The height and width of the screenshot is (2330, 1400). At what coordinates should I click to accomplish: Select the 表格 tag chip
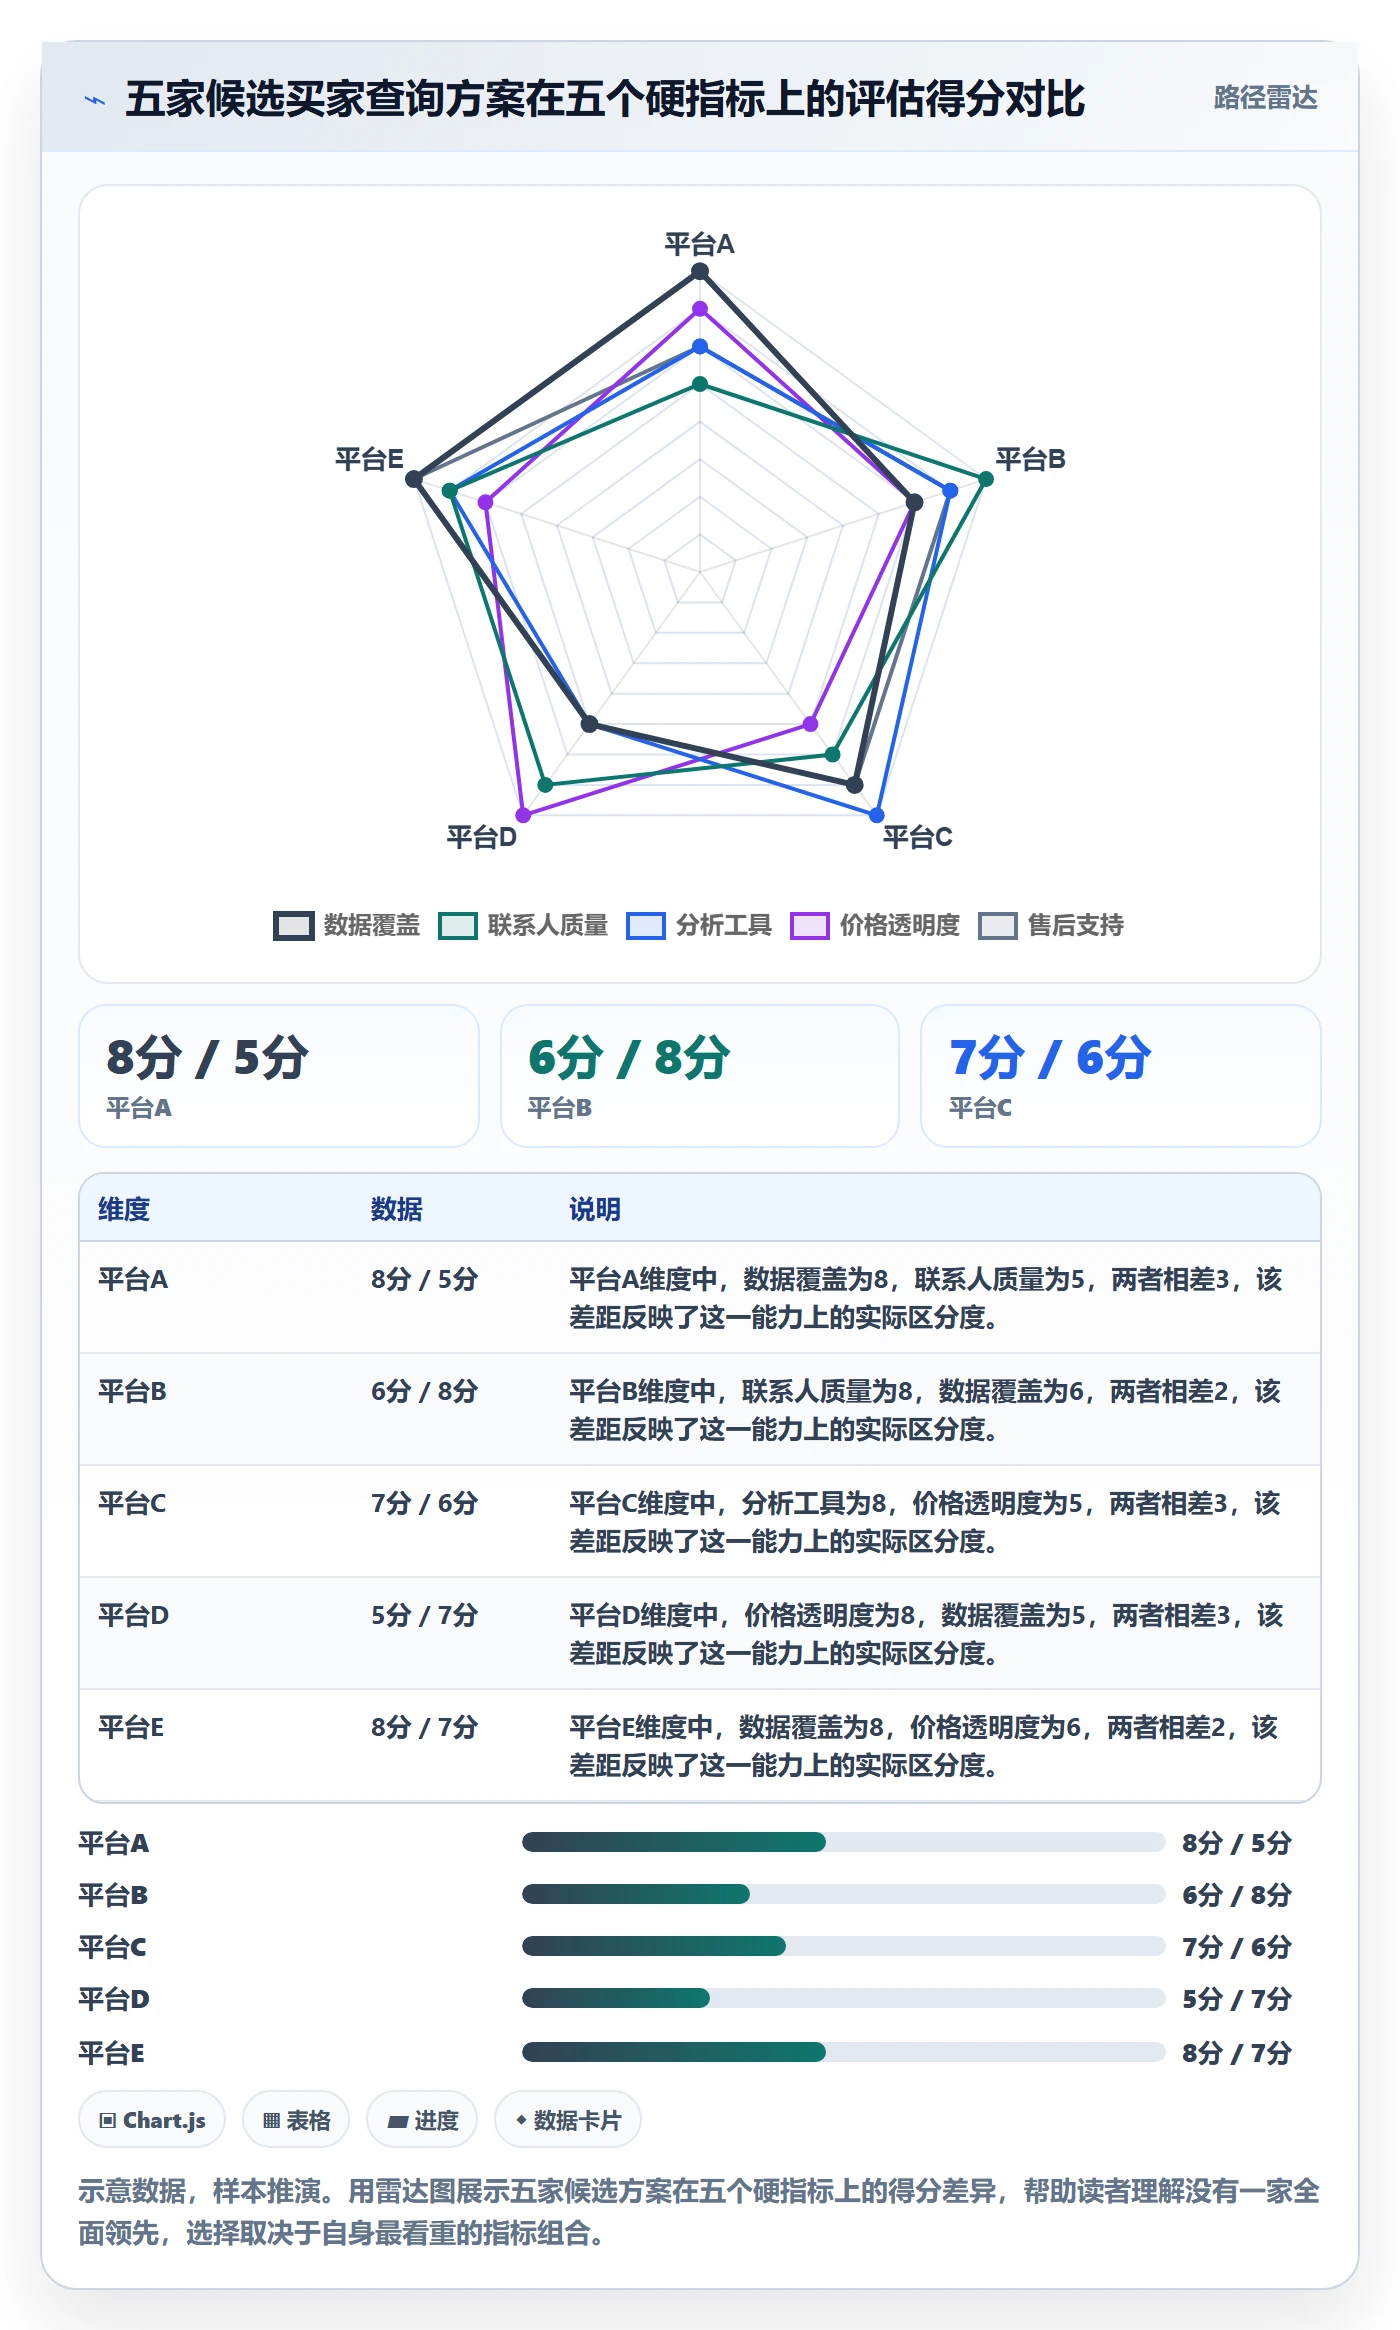[x=296, y=2120]
